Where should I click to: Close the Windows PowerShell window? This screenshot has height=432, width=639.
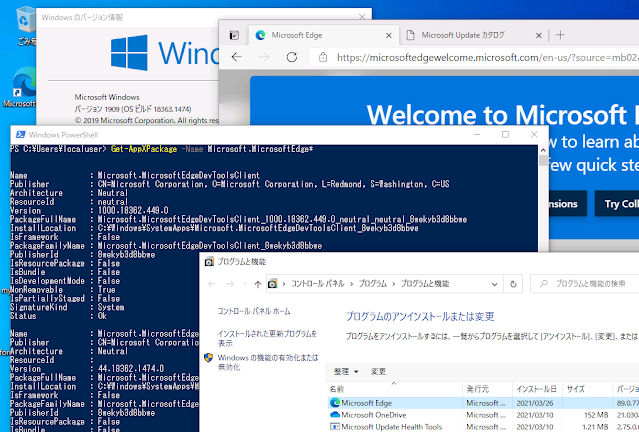coord(534,134)
